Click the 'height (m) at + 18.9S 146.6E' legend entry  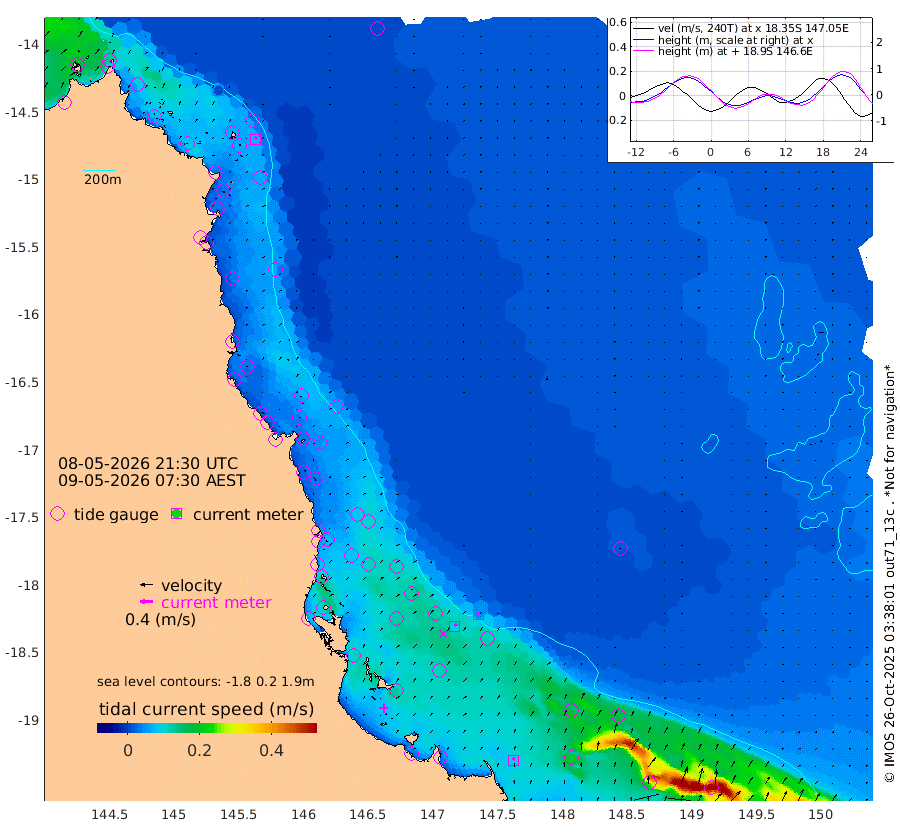(x=735, y=51)
